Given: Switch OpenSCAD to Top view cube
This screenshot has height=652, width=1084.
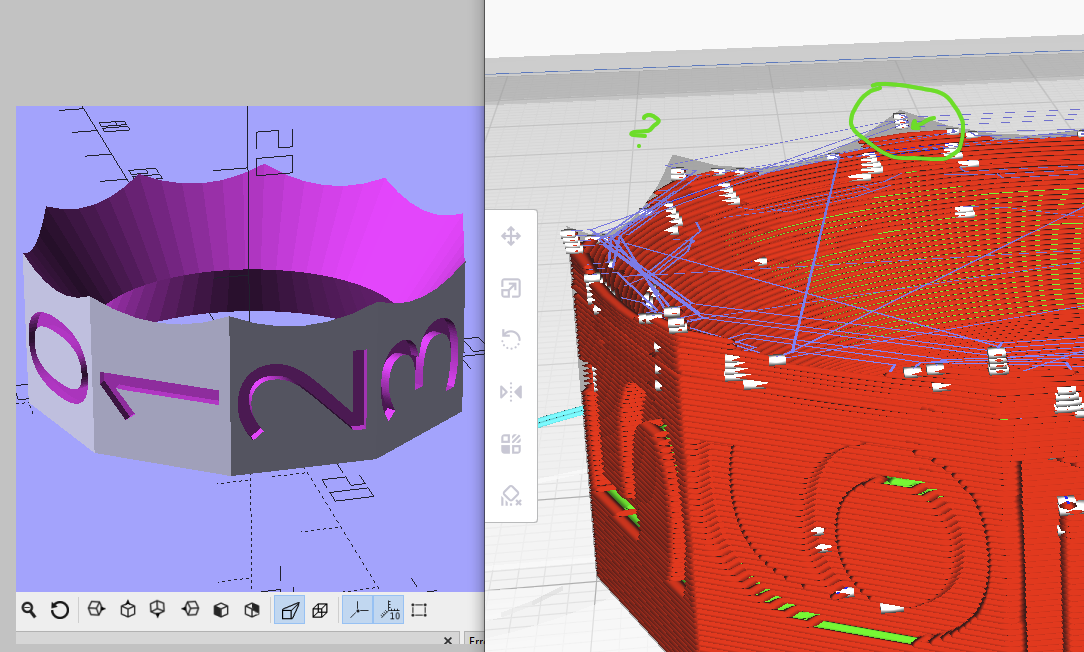Looking at the screenshot, I should click(x=128, y=610).
